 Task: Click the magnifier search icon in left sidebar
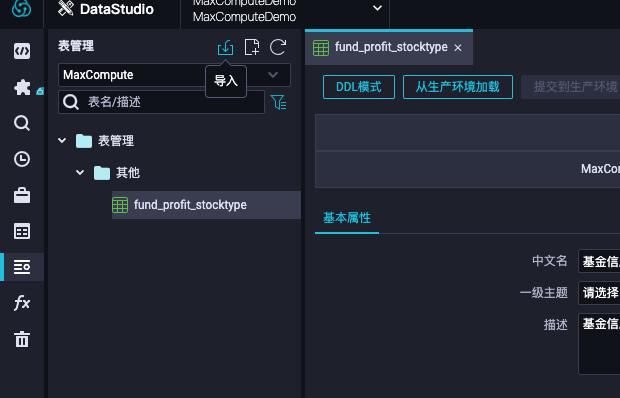click(x=22, y=123)
